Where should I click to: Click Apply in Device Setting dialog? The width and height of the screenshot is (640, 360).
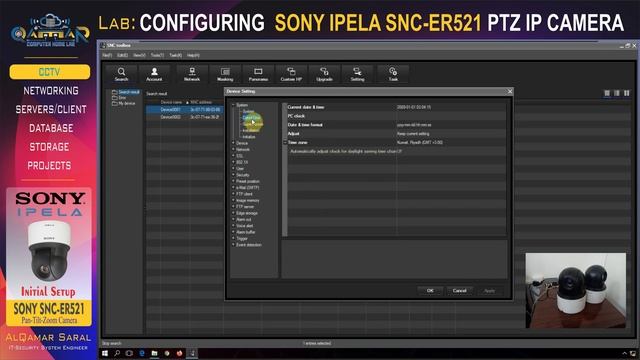[x=489, y=291]
